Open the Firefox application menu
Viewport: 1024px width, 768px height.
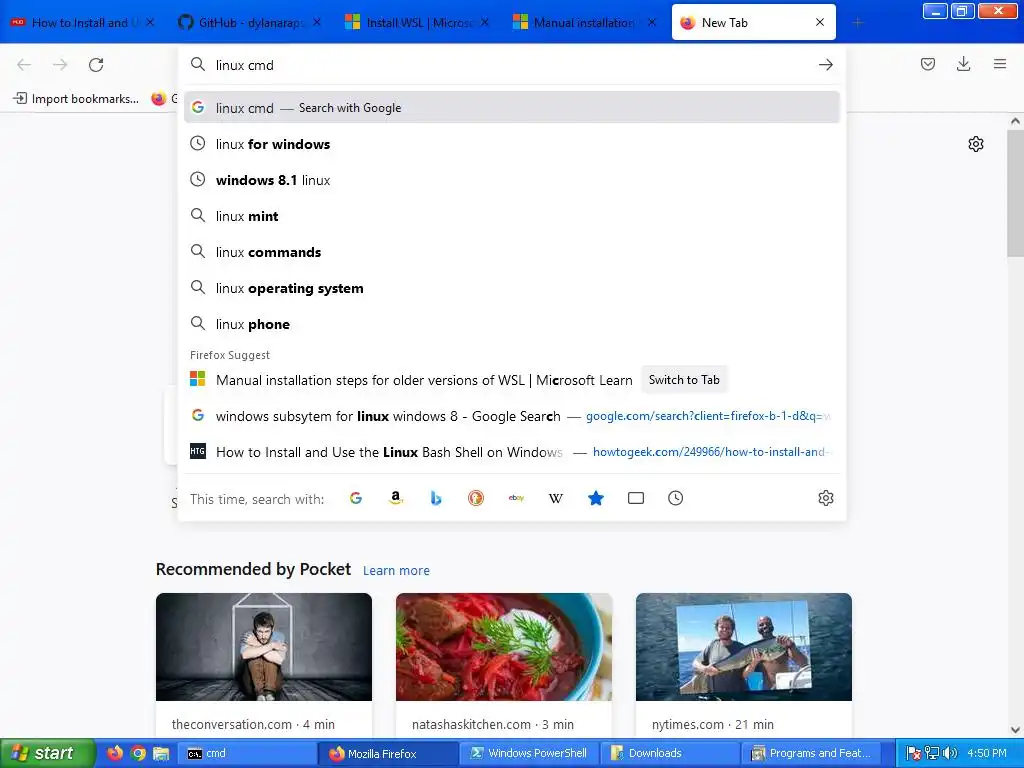coord(1000,64)
